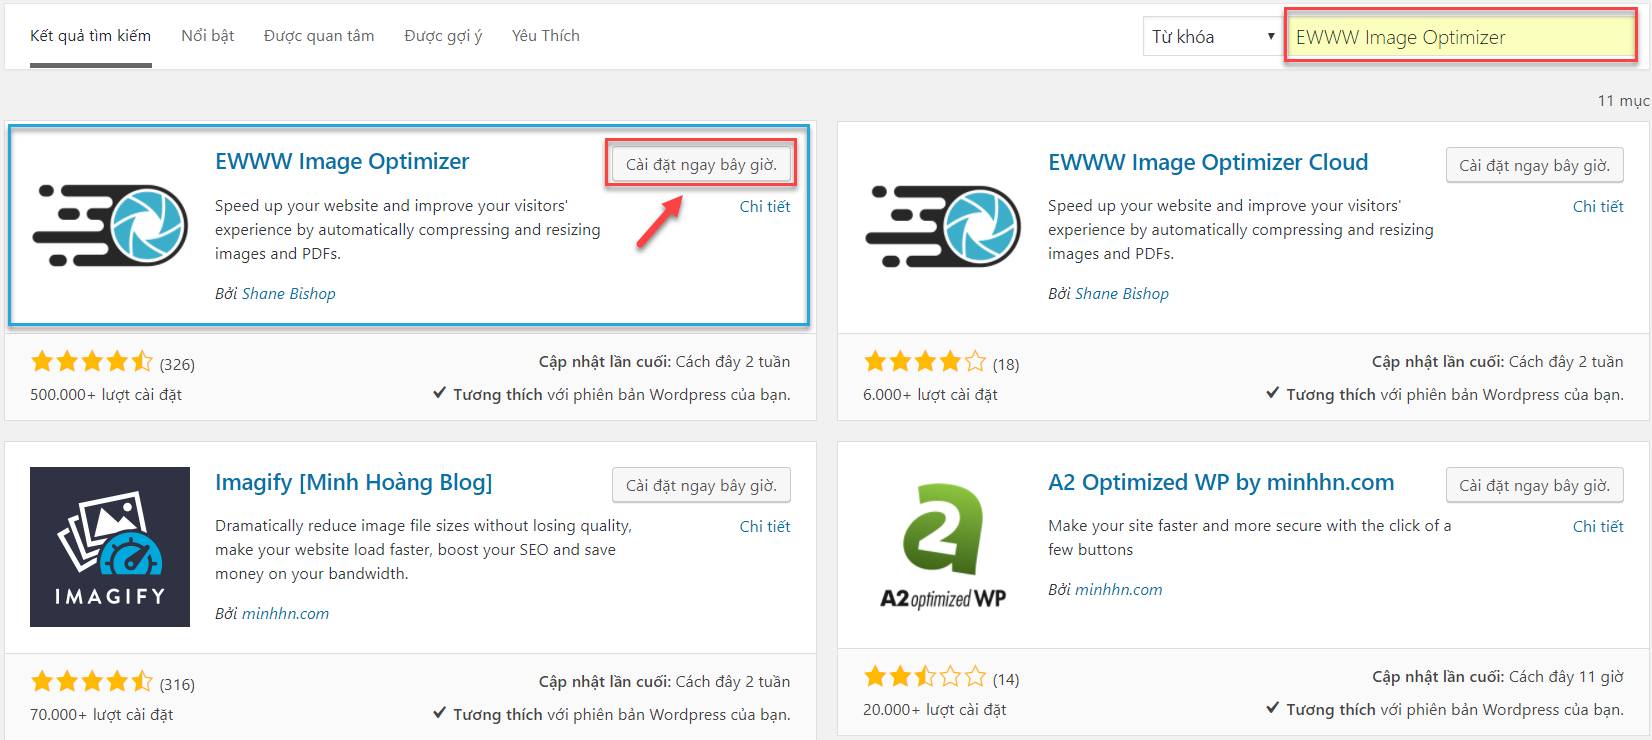Click the A2 Optimized WP logo
The image size is (1652, 740).
click(x=943, y=547)
